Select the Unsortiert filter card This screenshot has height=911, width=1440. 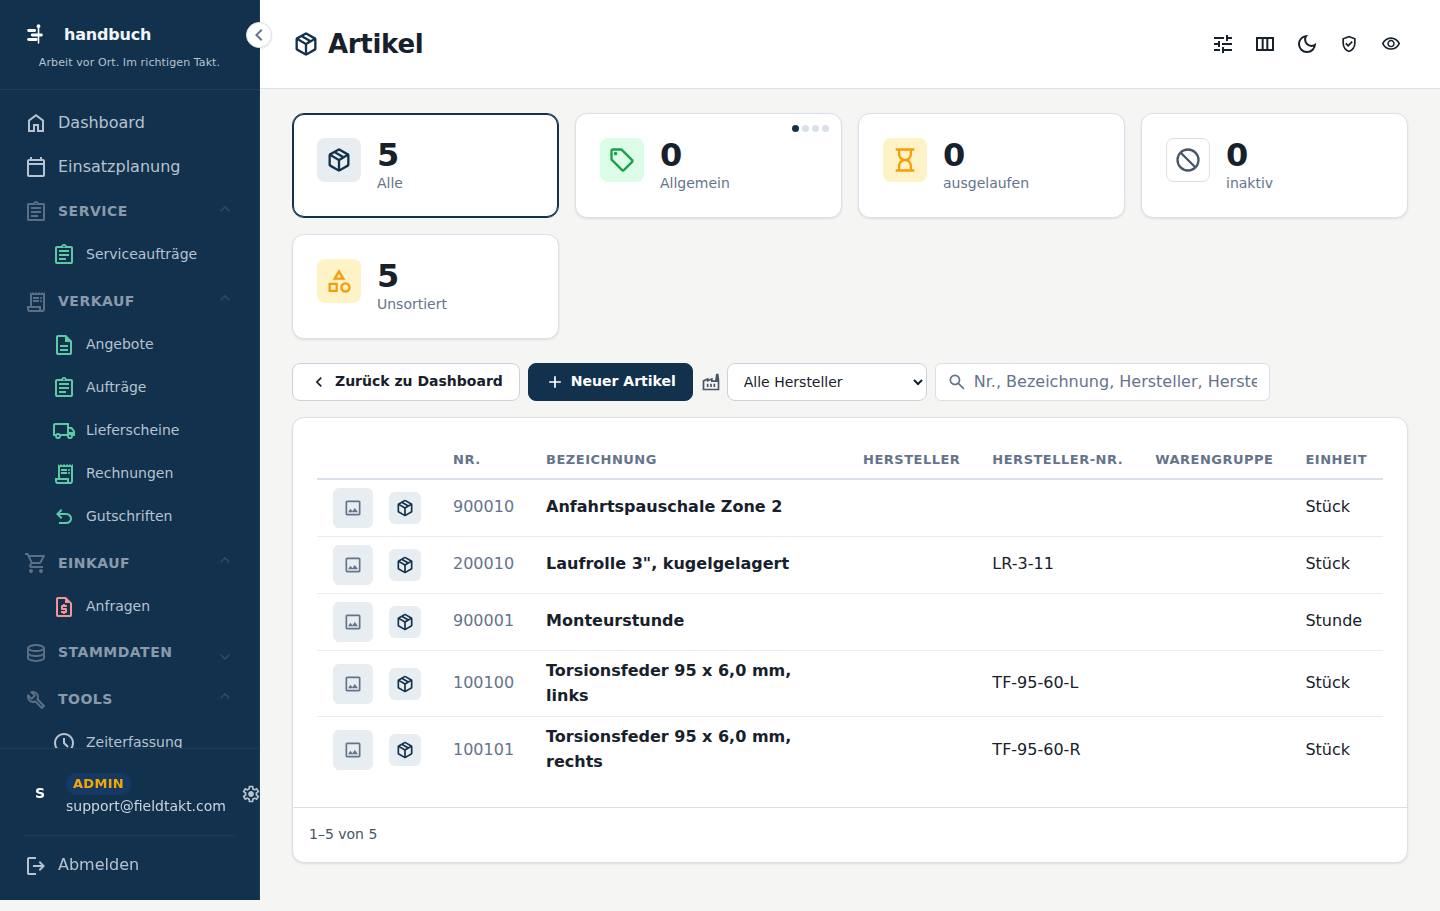[x=425, y=286]
